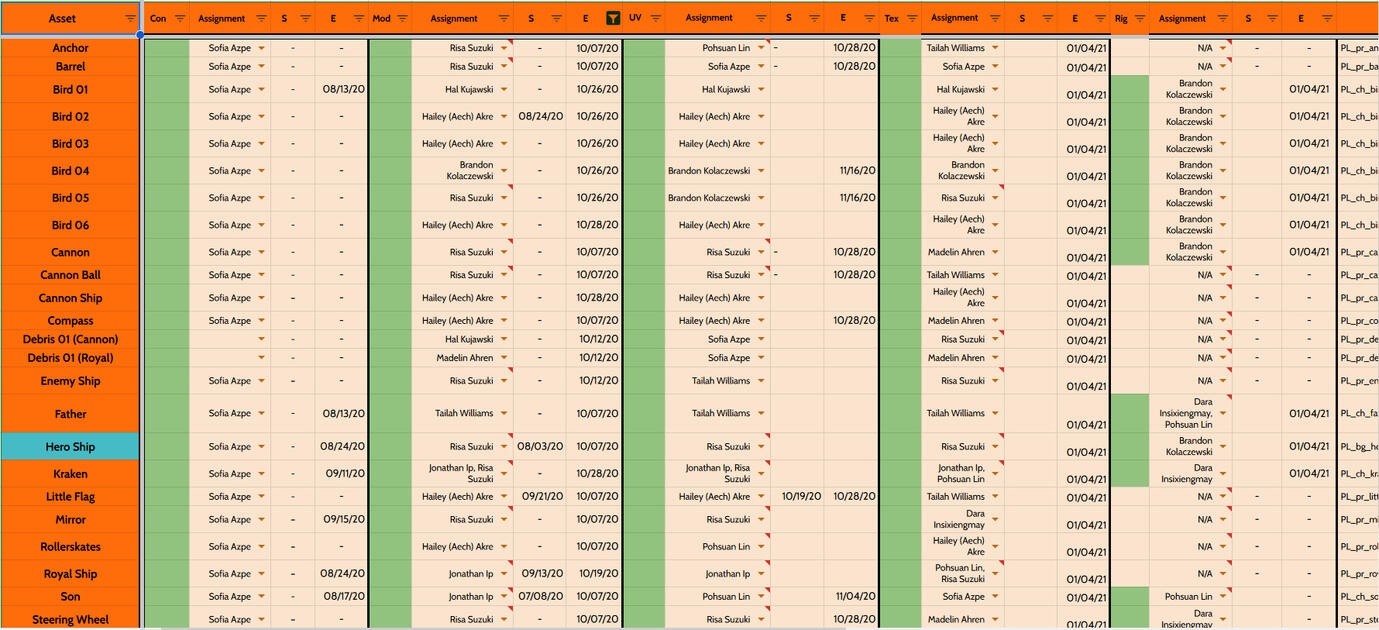Open the Asset column filter icon
Image resolution: width=1379 pixels, height=630 pixels.
130,19
